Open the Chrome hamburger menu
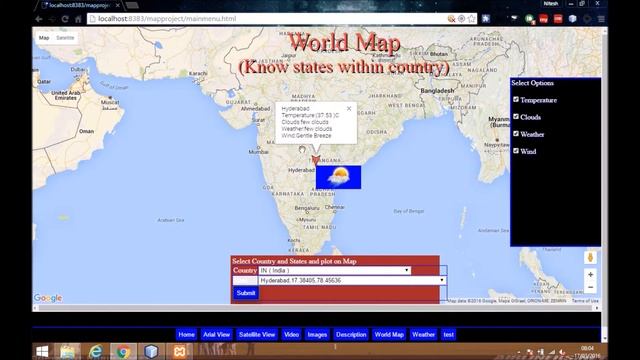Viewport: 640px width, 360px height. point(601,19)
